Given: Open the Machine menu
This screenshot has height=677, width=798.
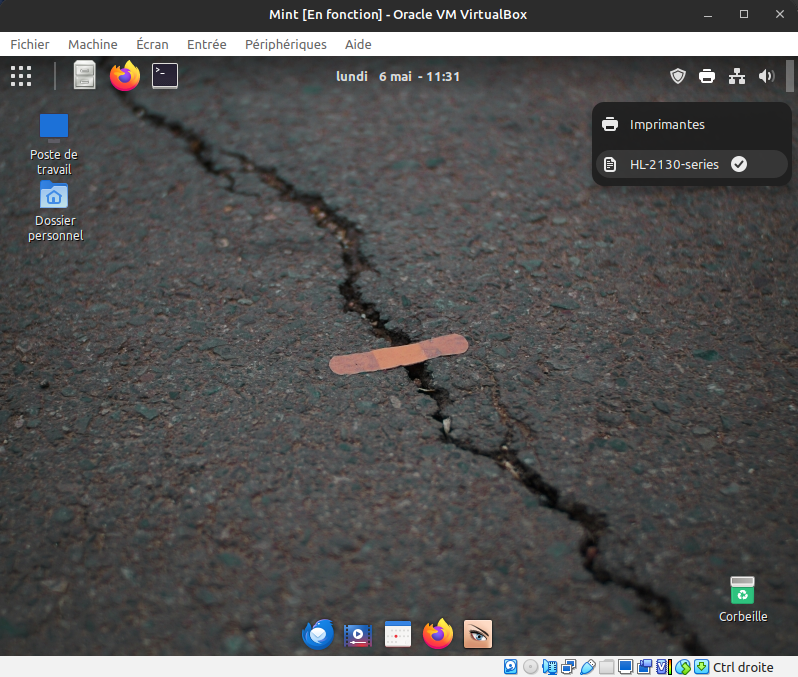Looking at the screenshot, I should pyautogui.click(x=92, y=44).
